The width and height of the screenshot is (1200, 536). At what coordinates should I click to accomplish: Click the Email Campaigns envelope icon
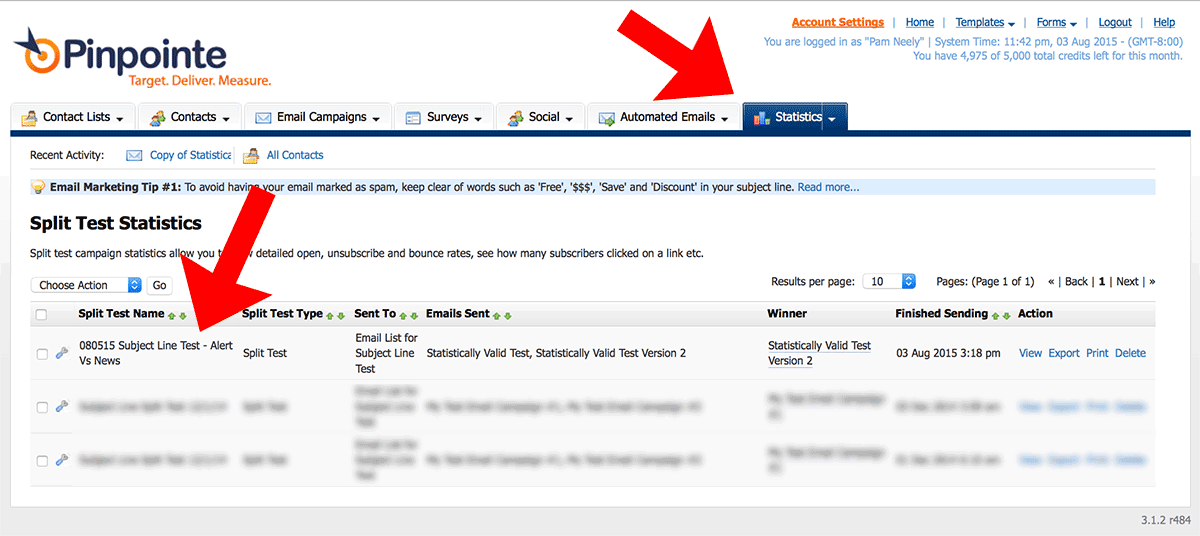coord(264,117)
